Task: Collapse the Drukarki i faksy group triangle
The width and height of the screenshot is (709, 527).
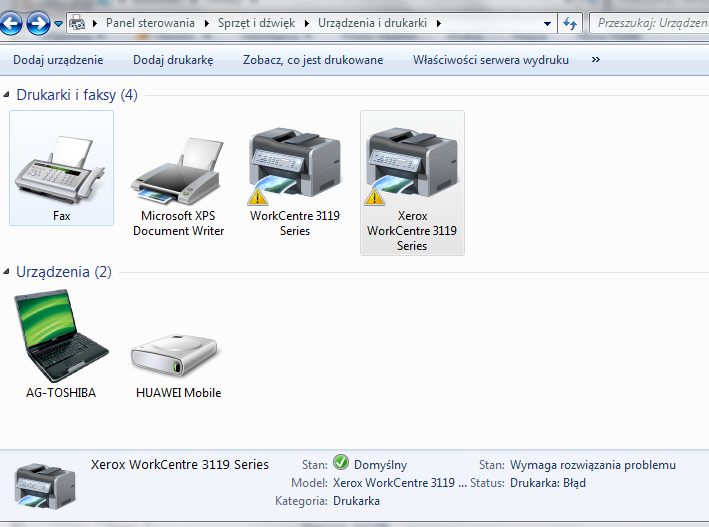Action: [6, 95]
